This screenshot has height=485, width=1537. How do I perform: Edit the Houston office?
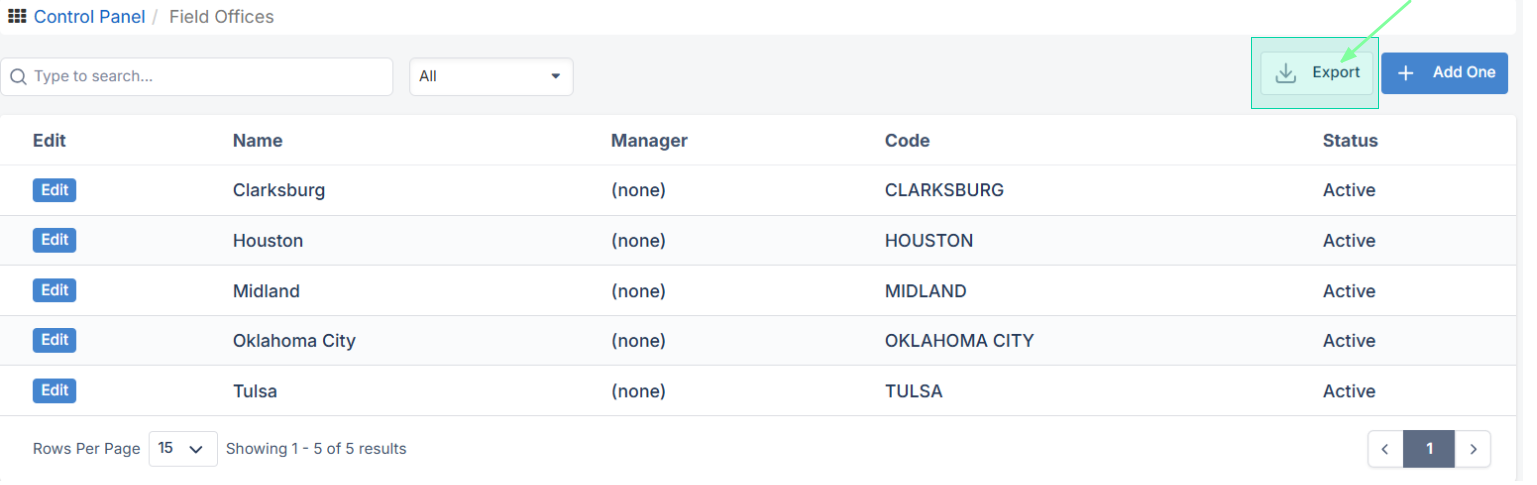(55, 240)
